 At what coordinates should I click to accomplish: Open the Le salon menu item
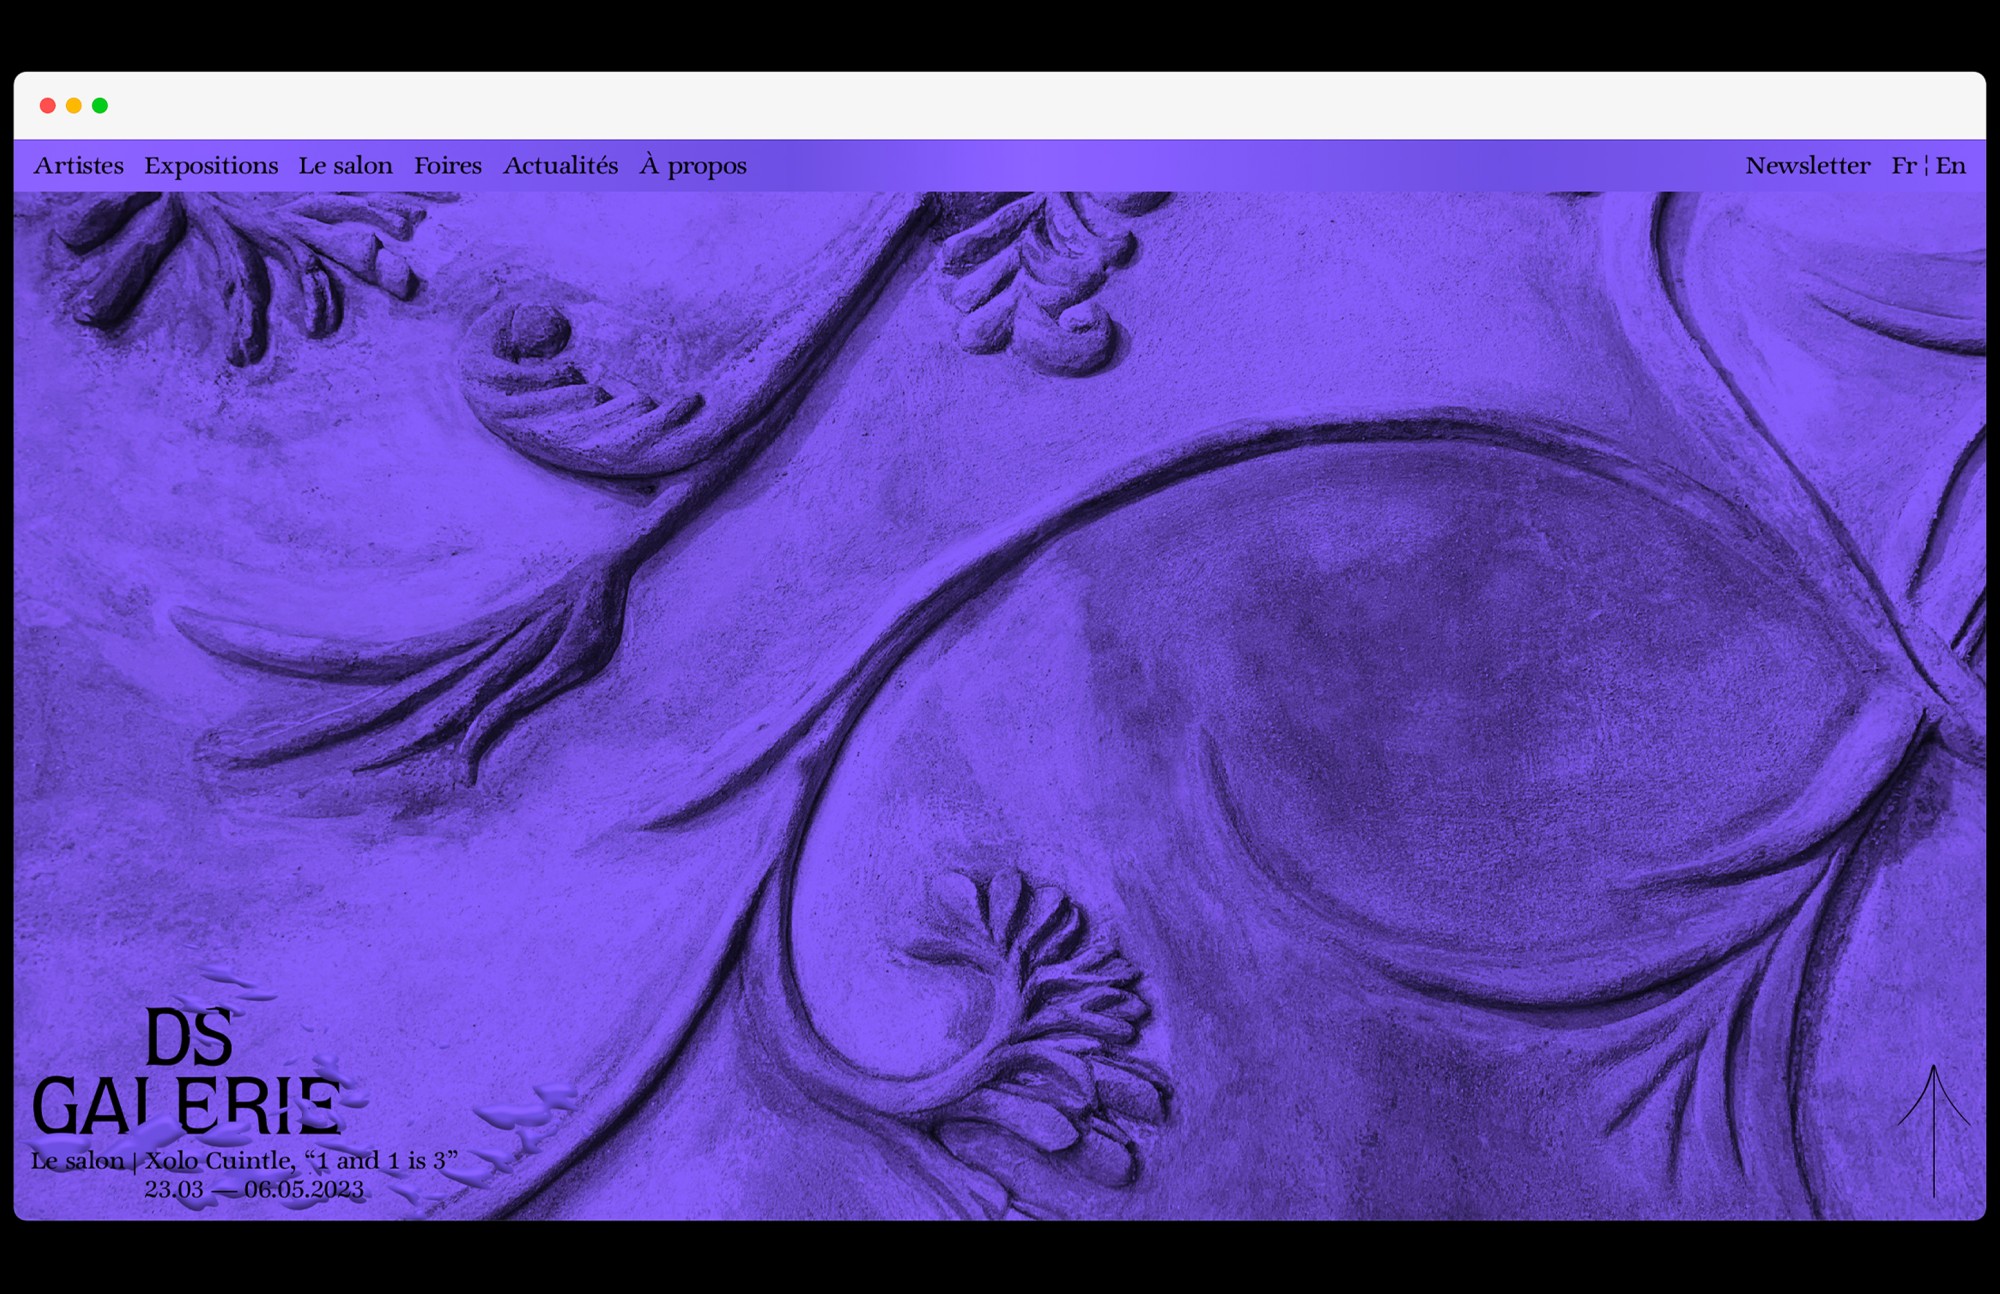tap(344, 166)
